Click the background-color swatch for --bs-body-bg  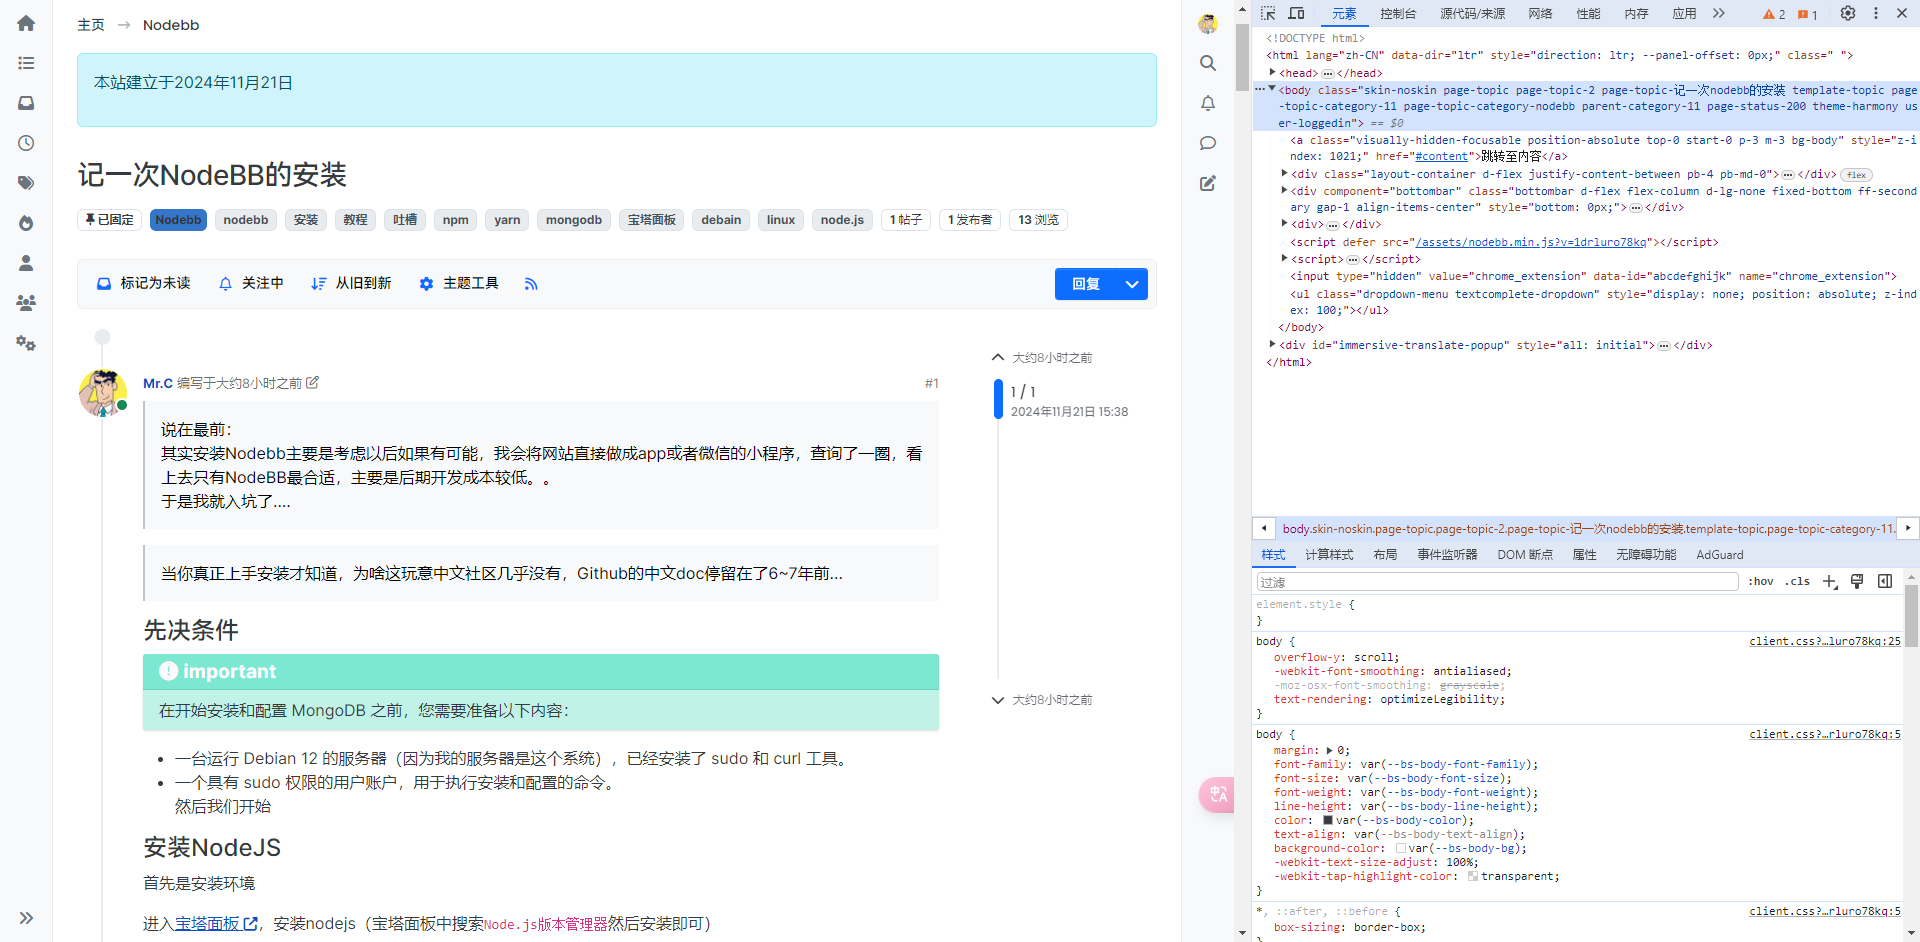pos(1401,848)
